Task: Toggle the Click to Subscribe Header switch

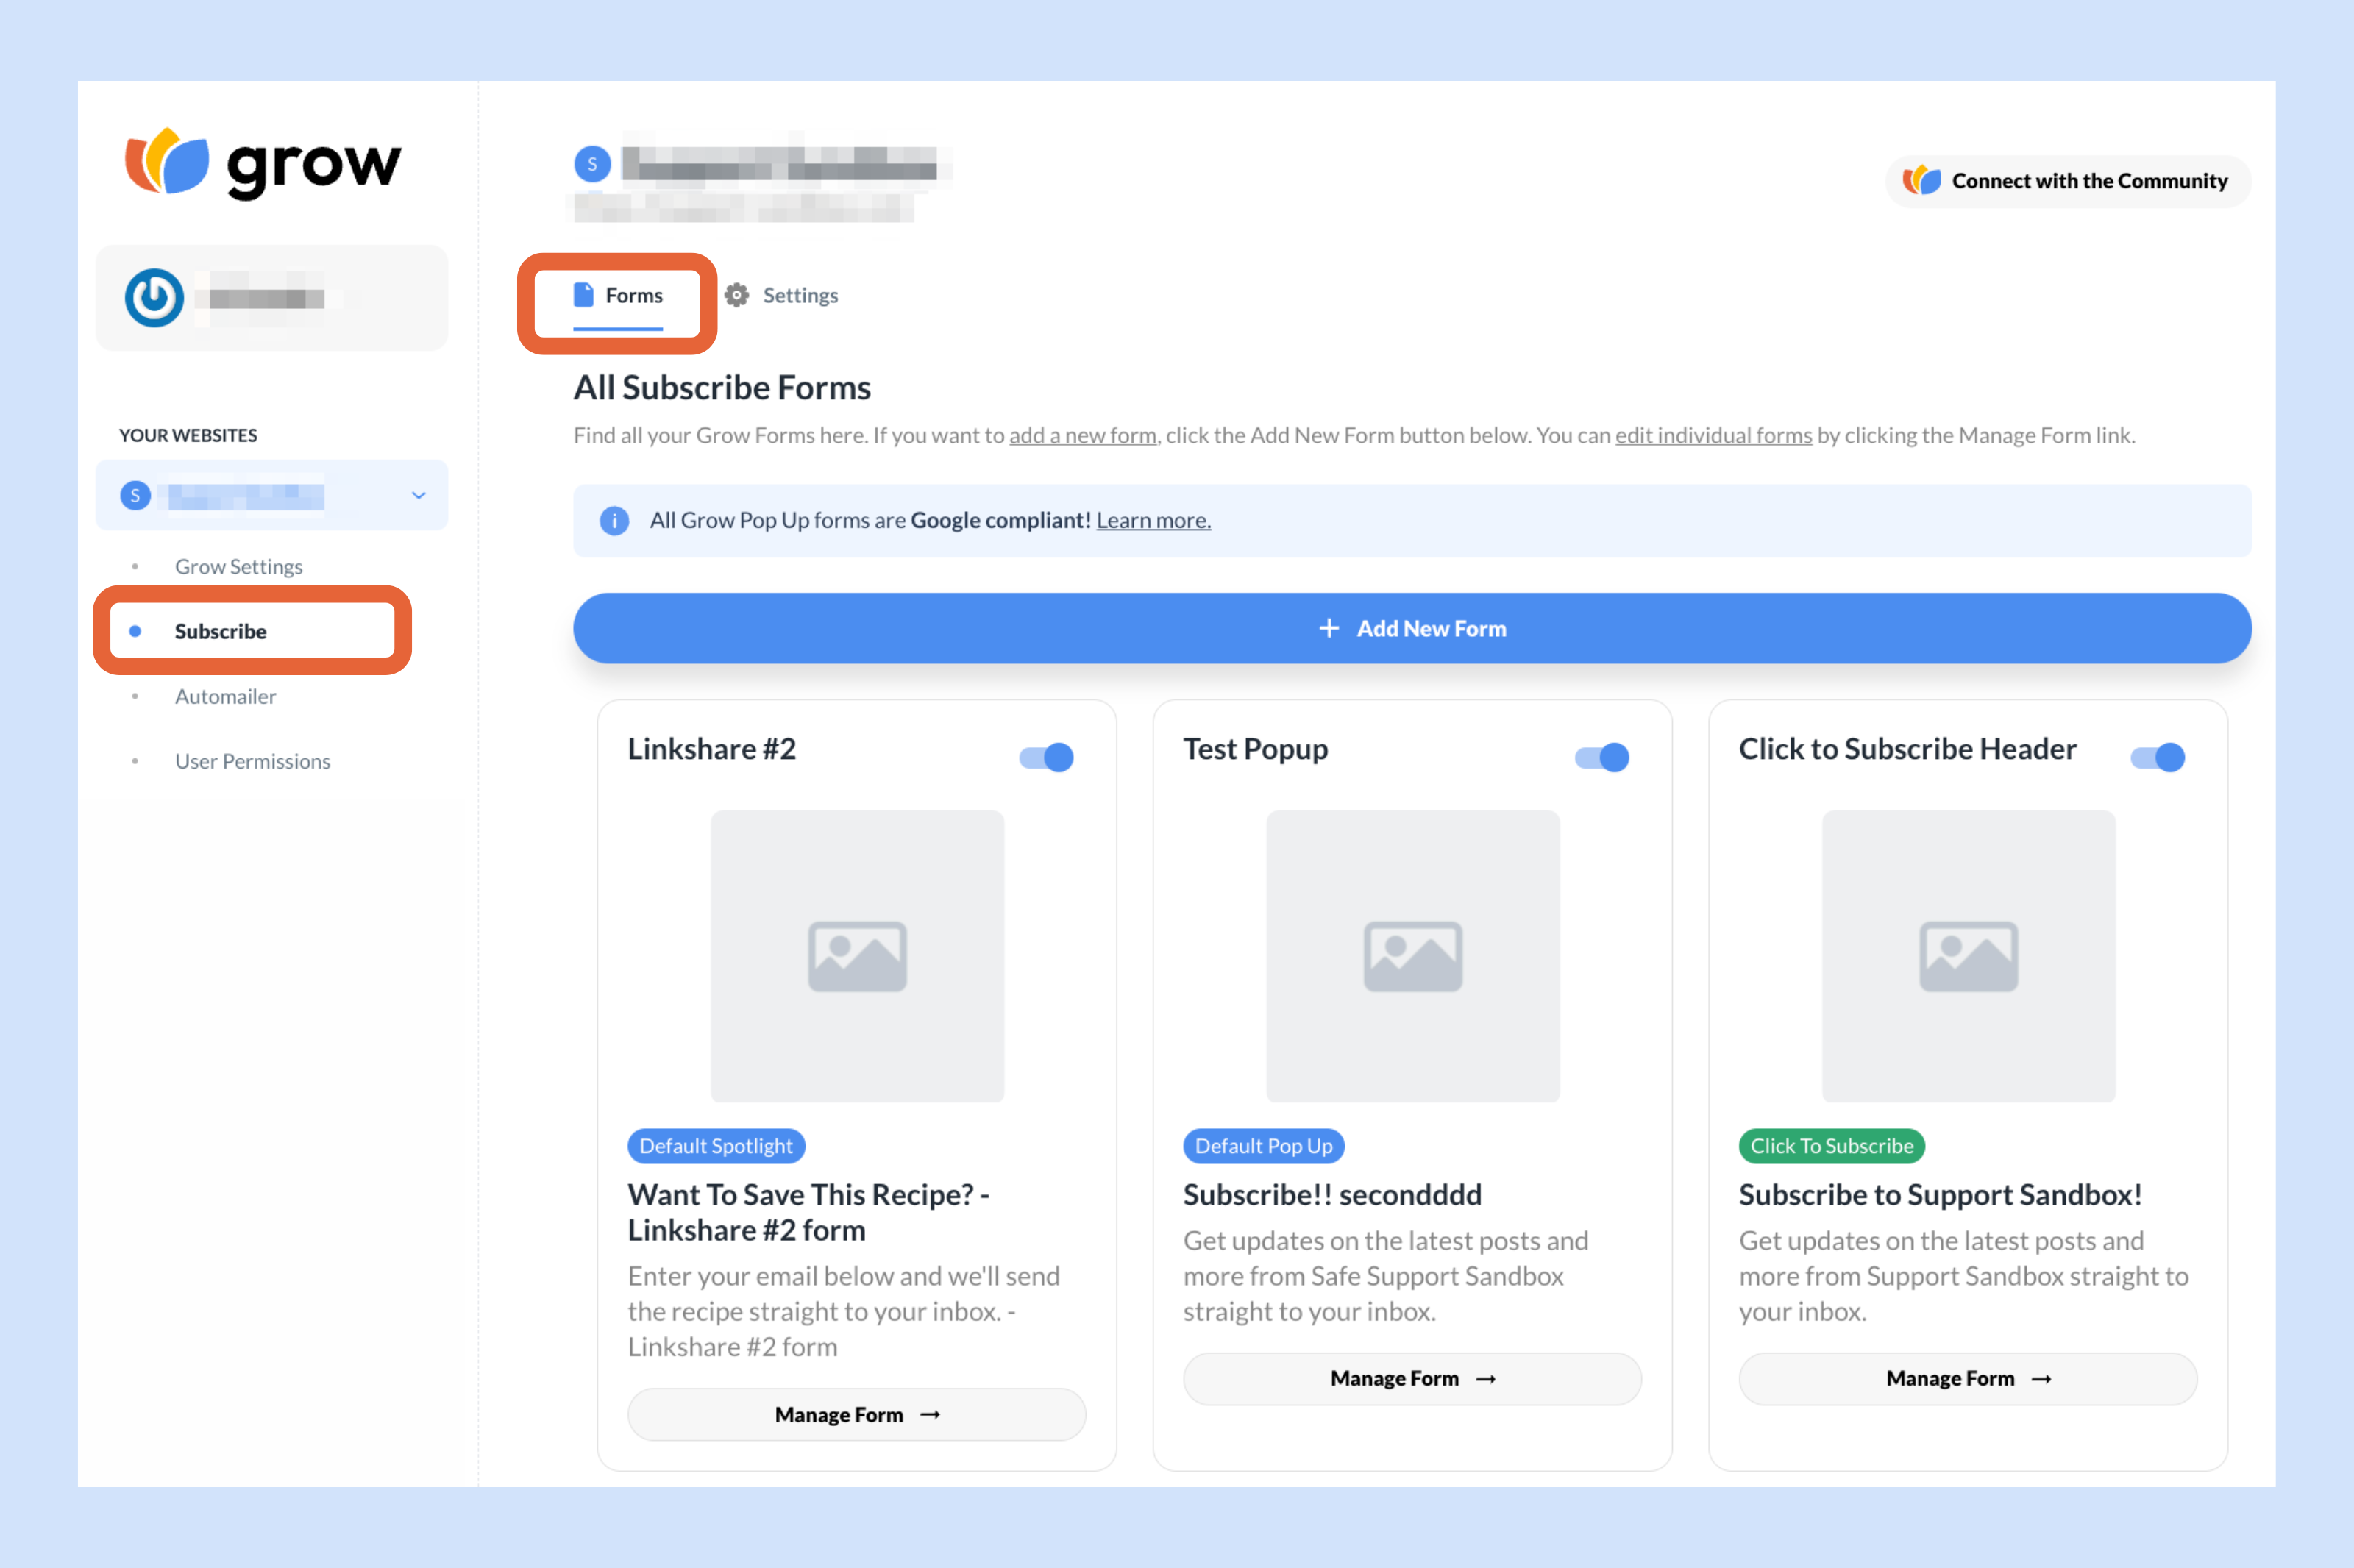Action: [2158, 757]
